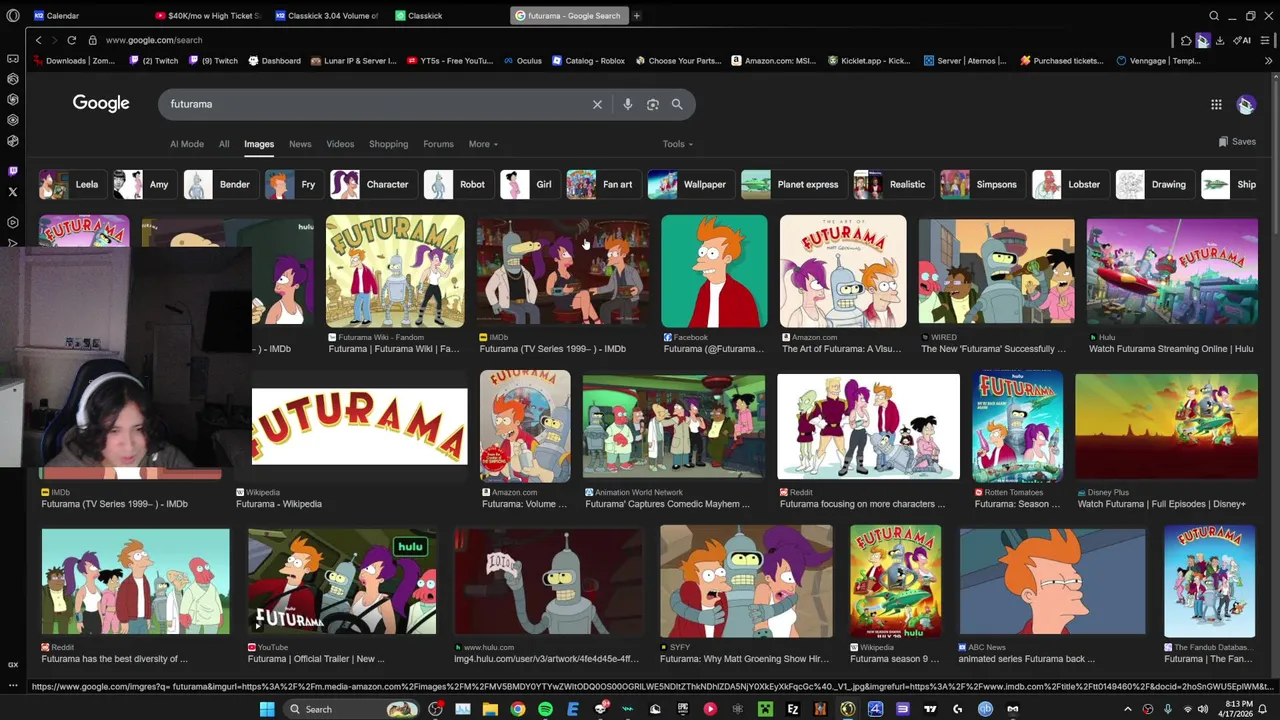
Task: Open Watch Futurama Streaming Online Hulu link
Action: pyautogui.click(x=1171, y=349)
